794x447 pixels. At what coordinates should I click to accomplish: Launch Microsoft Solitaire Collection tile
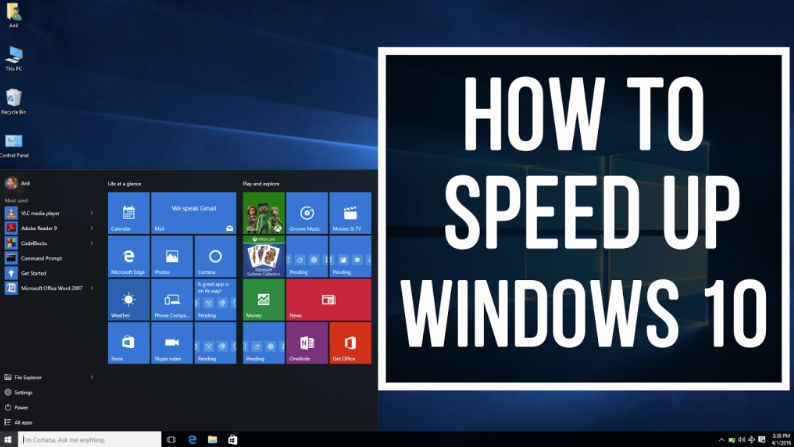[264, 256]
